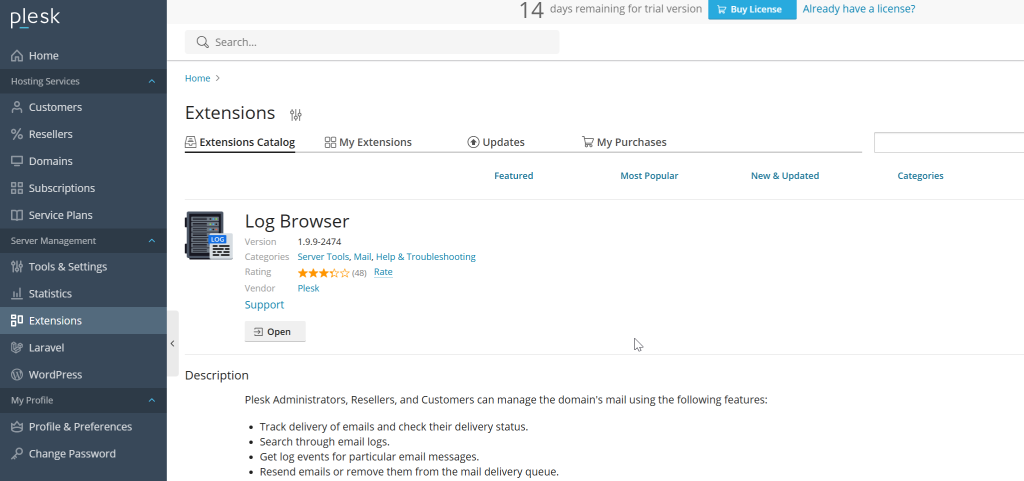Open the Featured category link
The height and width of the screenshot is (481, 1024).
point(513,176)
